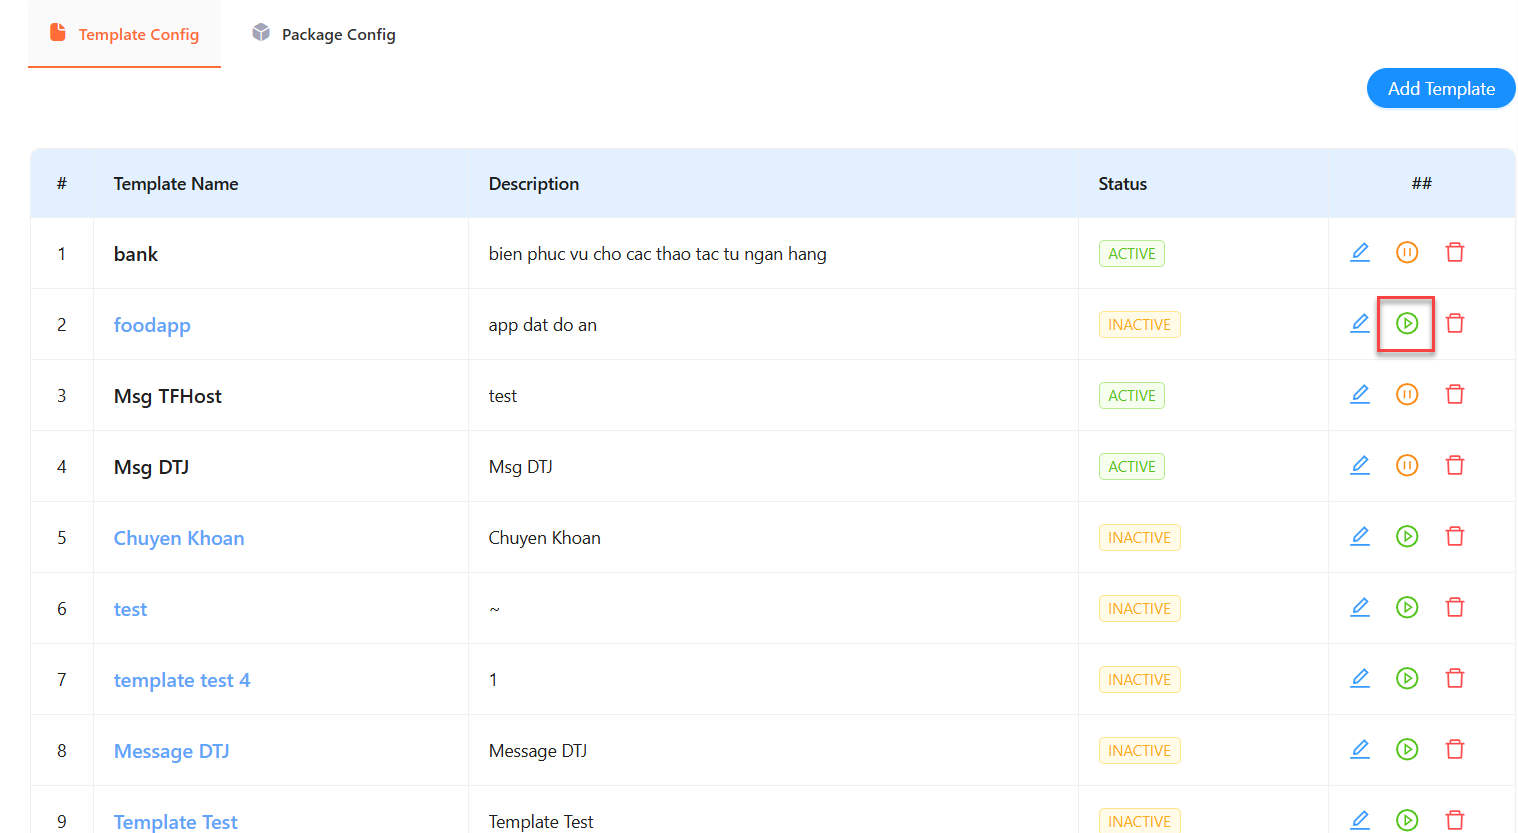Pause the Msg TFHost template
Screen dimensions: 1518x833
click(x=1407, y=394)
